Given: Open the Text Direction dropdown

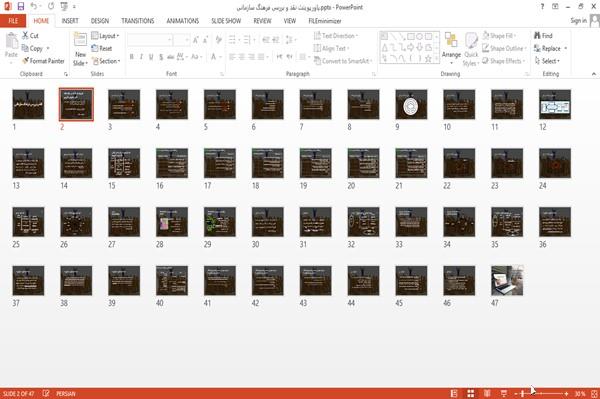Looking at the screenshot, I should tap(336, 36).
